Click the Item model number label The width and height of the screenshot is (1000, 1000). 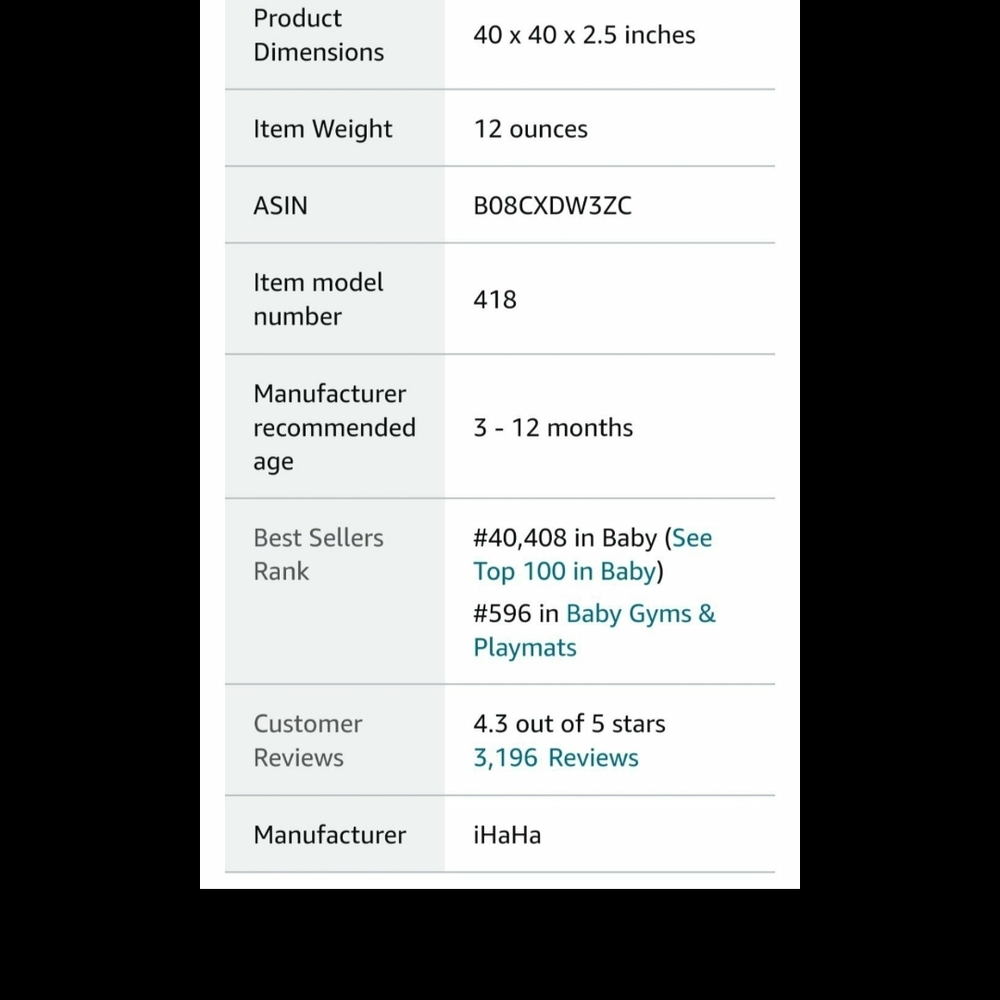tap(318, 299)
